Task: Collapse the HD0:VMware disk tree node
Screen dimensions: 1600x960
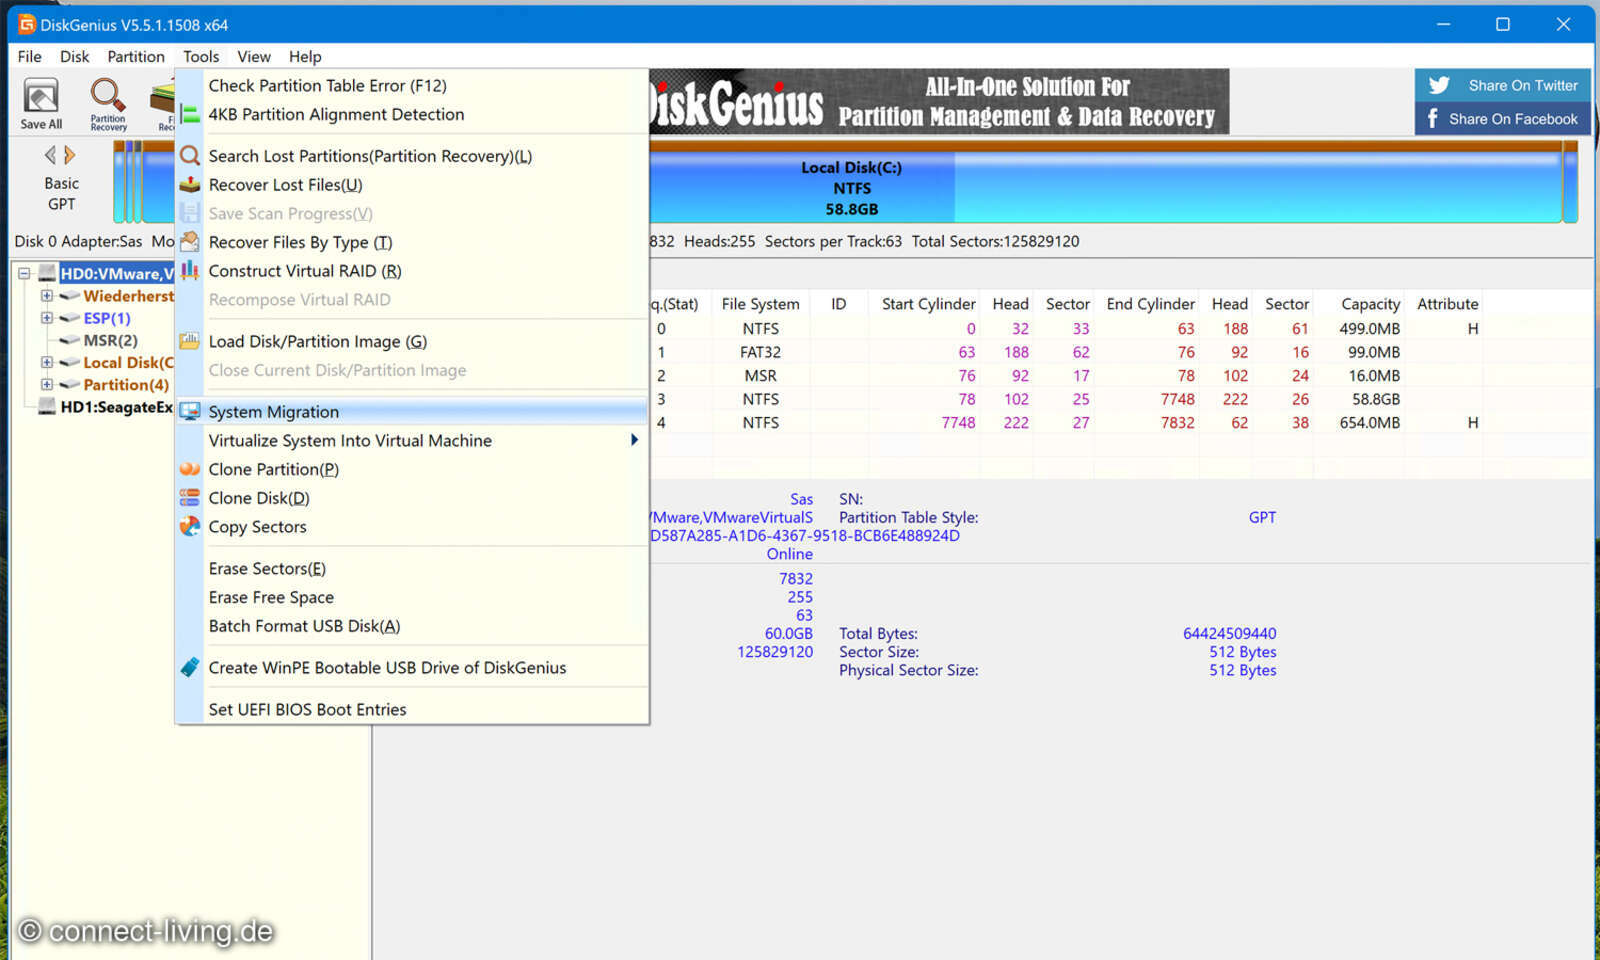Action: click(x=24, y=273)
